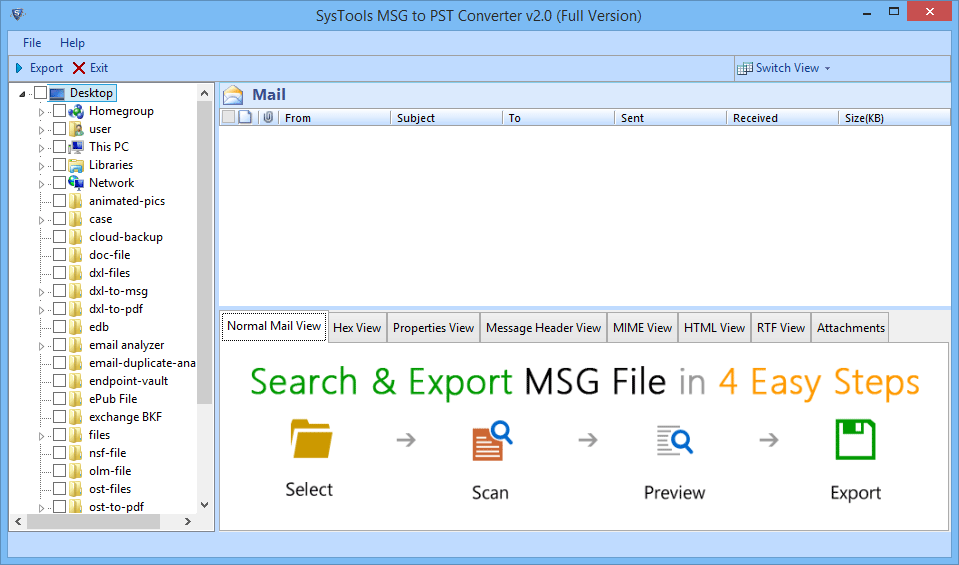Click the exchange BKF folder icon
This screenshot has width=959, height=565.
pos(76,417)
